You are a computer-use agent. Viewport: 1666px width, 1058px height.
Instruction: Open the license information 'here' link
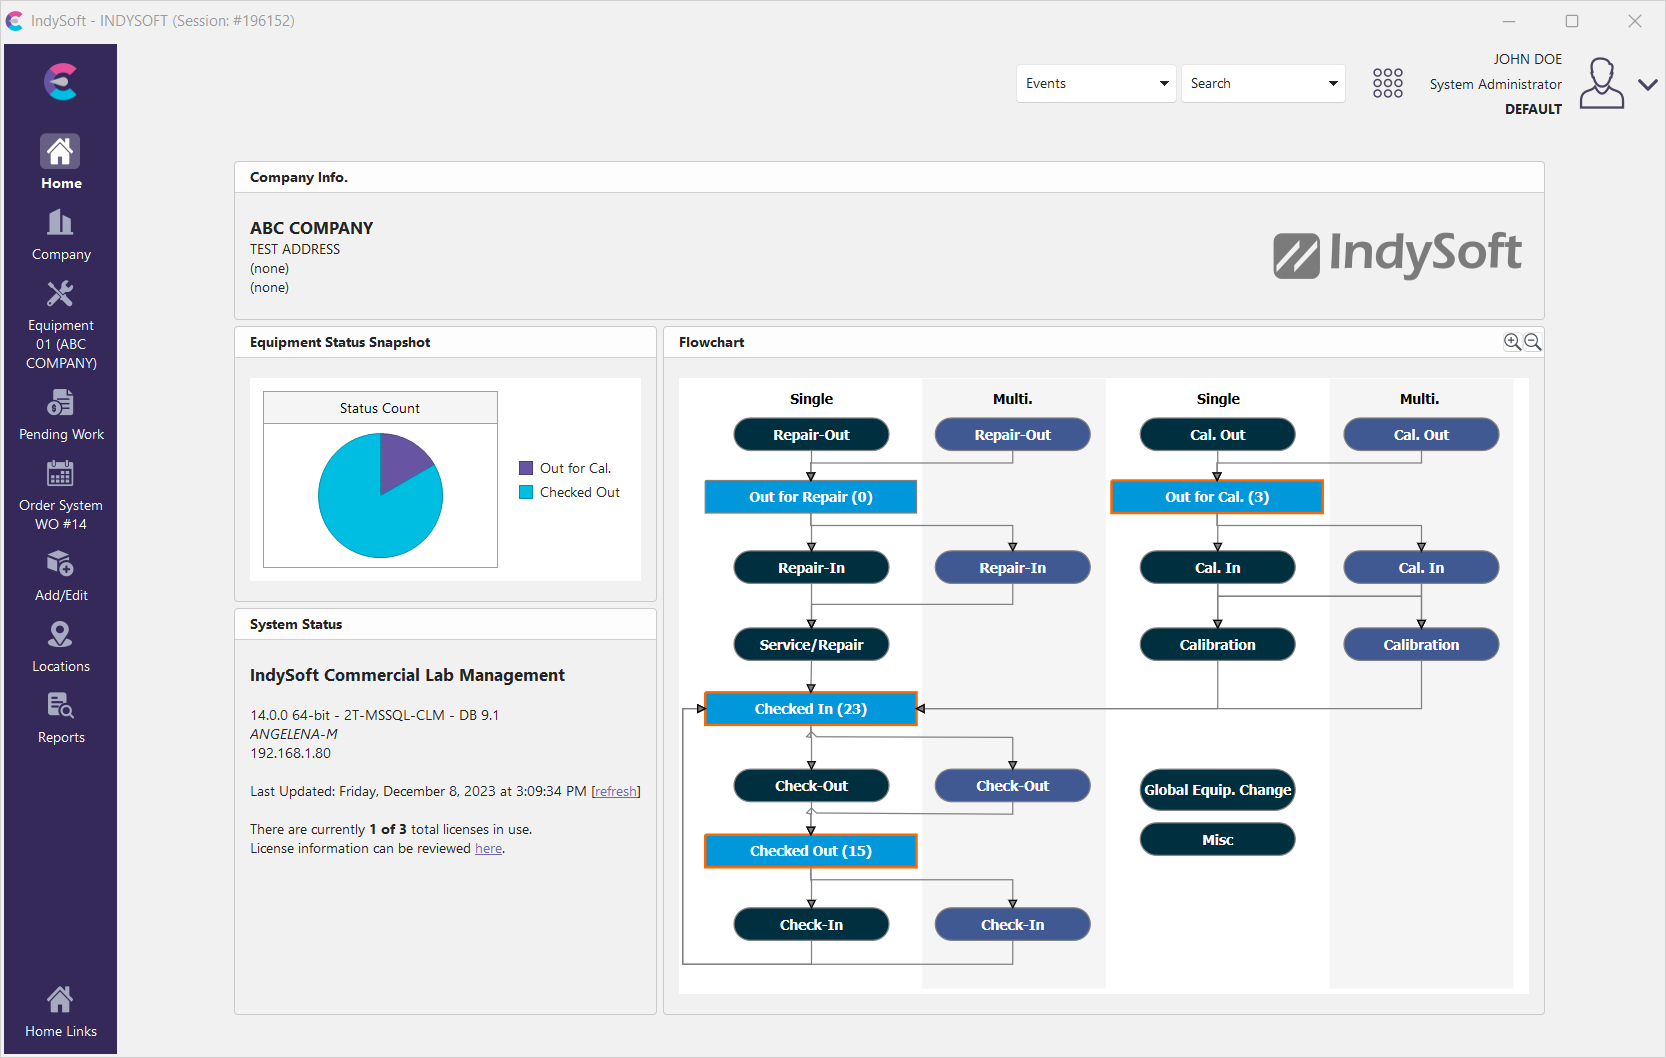(488, 849)
